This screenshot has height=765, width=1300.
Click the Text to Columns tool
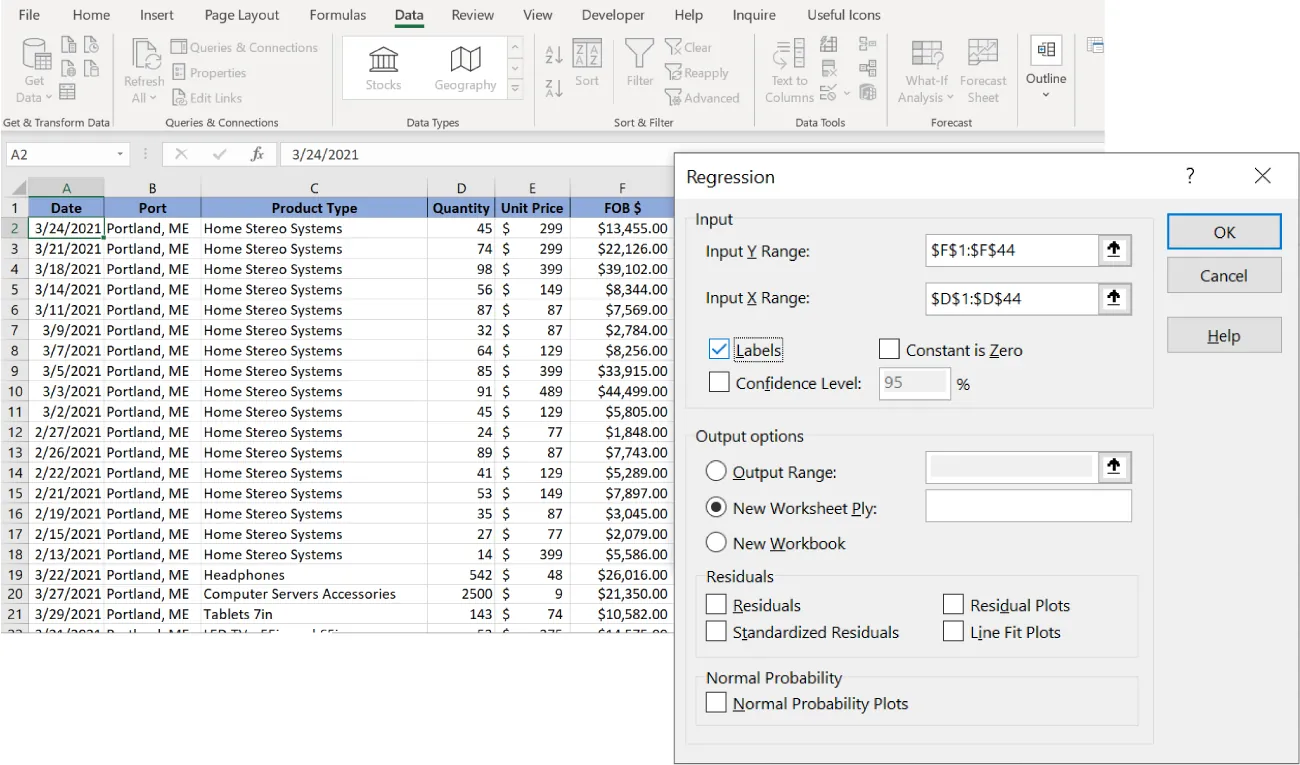click(x=789, y=68)
